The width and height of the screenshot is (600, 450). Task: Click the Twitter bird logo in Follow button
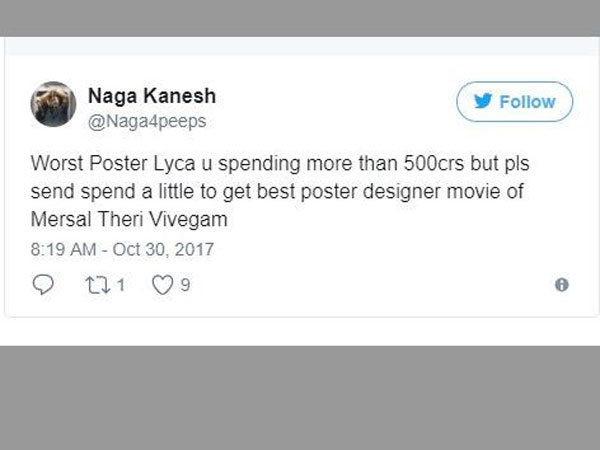coord(481,102)
